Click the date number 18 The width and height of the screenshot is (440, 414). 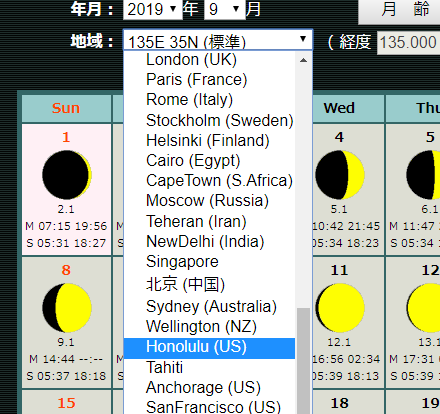[339, 403]
